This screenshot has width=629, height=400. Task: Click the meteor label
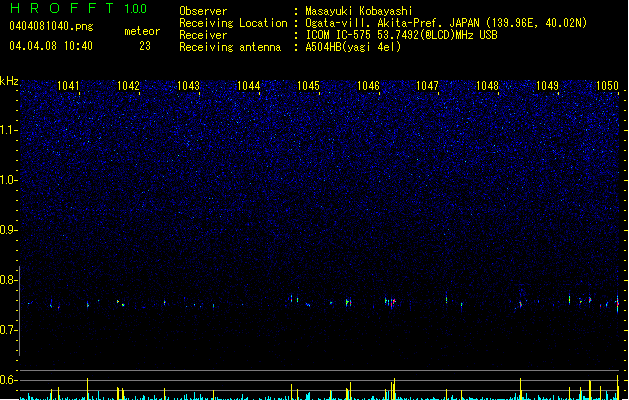142,31
